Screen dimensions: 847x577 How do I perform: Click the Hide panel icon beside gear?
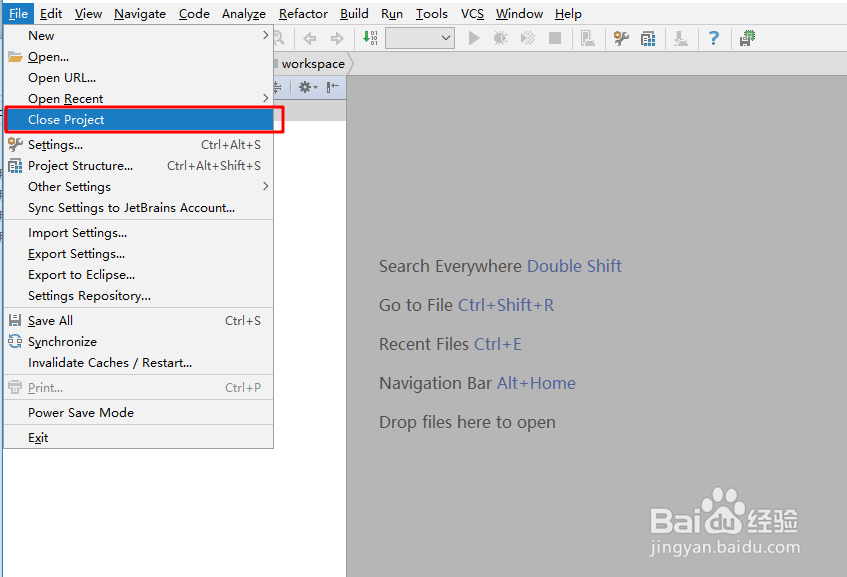(333, 87)
